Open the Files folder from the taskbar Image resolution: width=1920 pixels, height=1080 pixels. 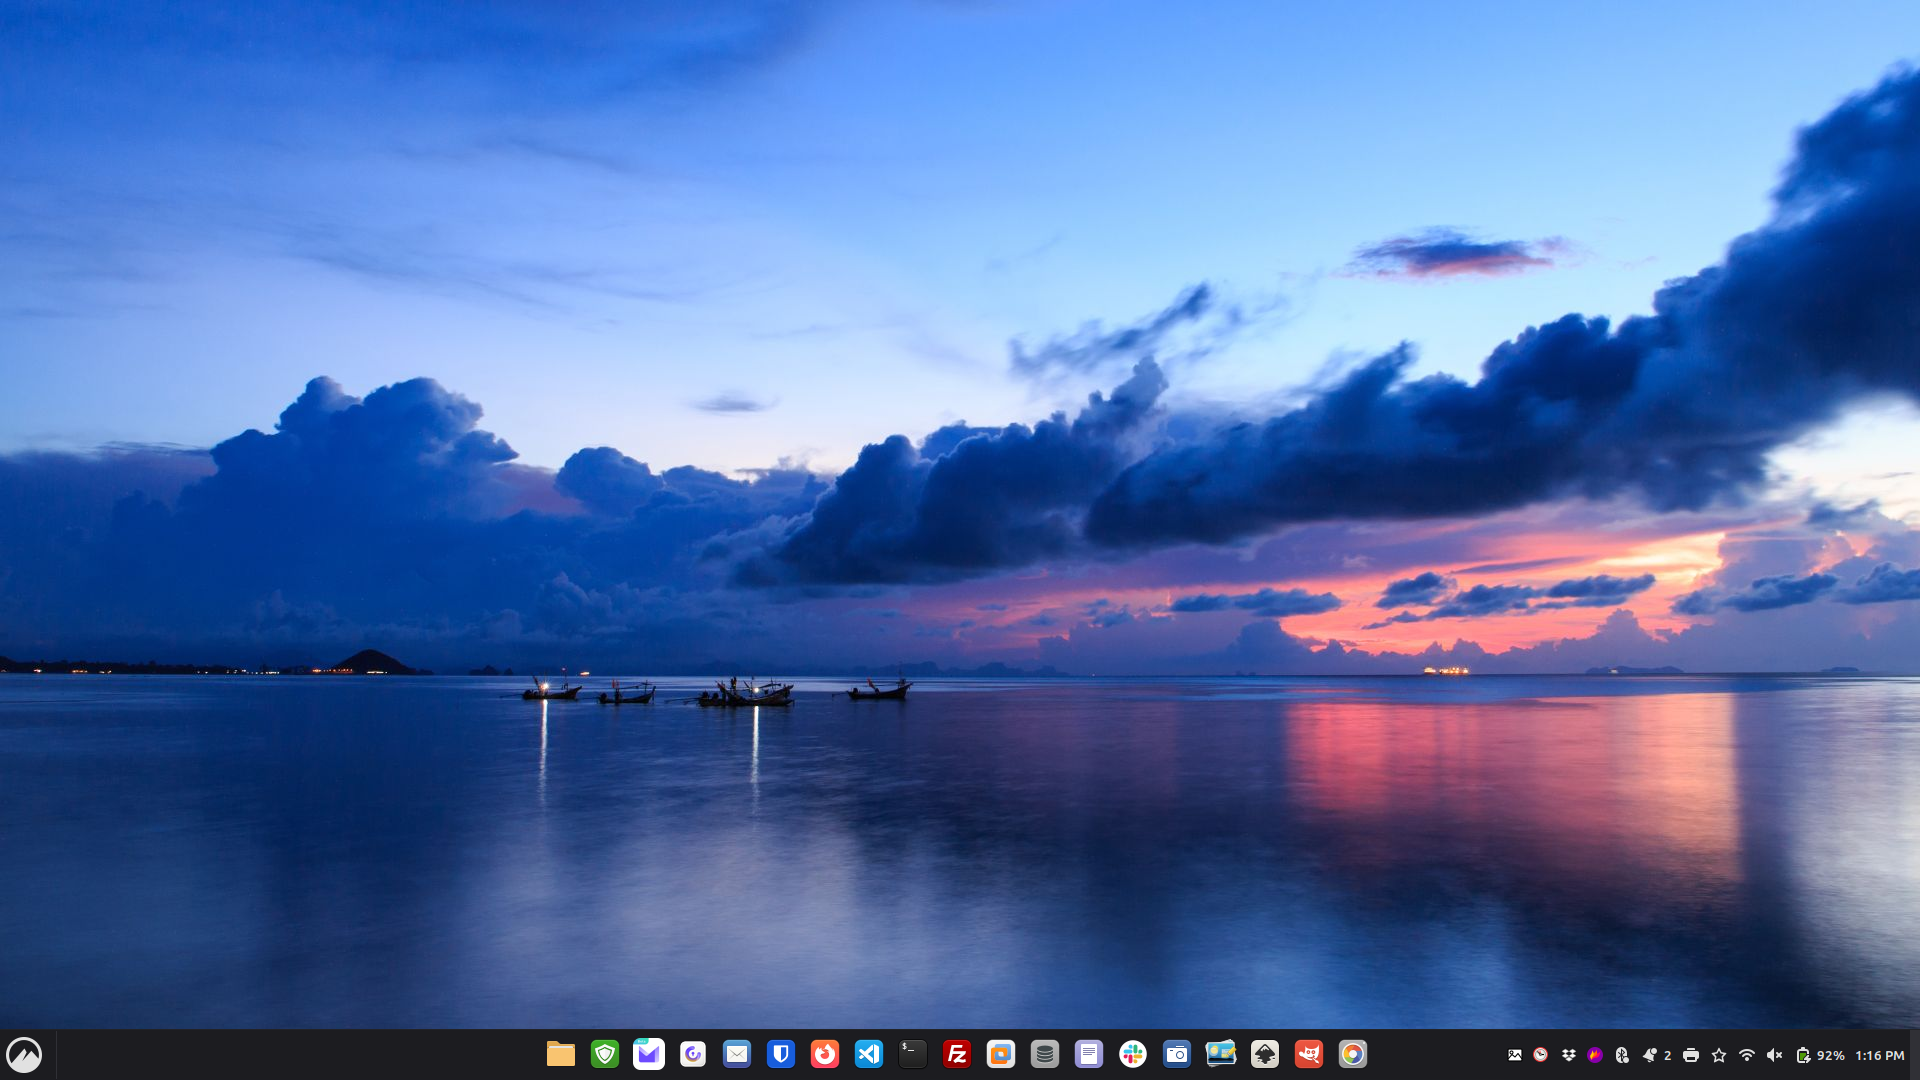point(560,1054)
